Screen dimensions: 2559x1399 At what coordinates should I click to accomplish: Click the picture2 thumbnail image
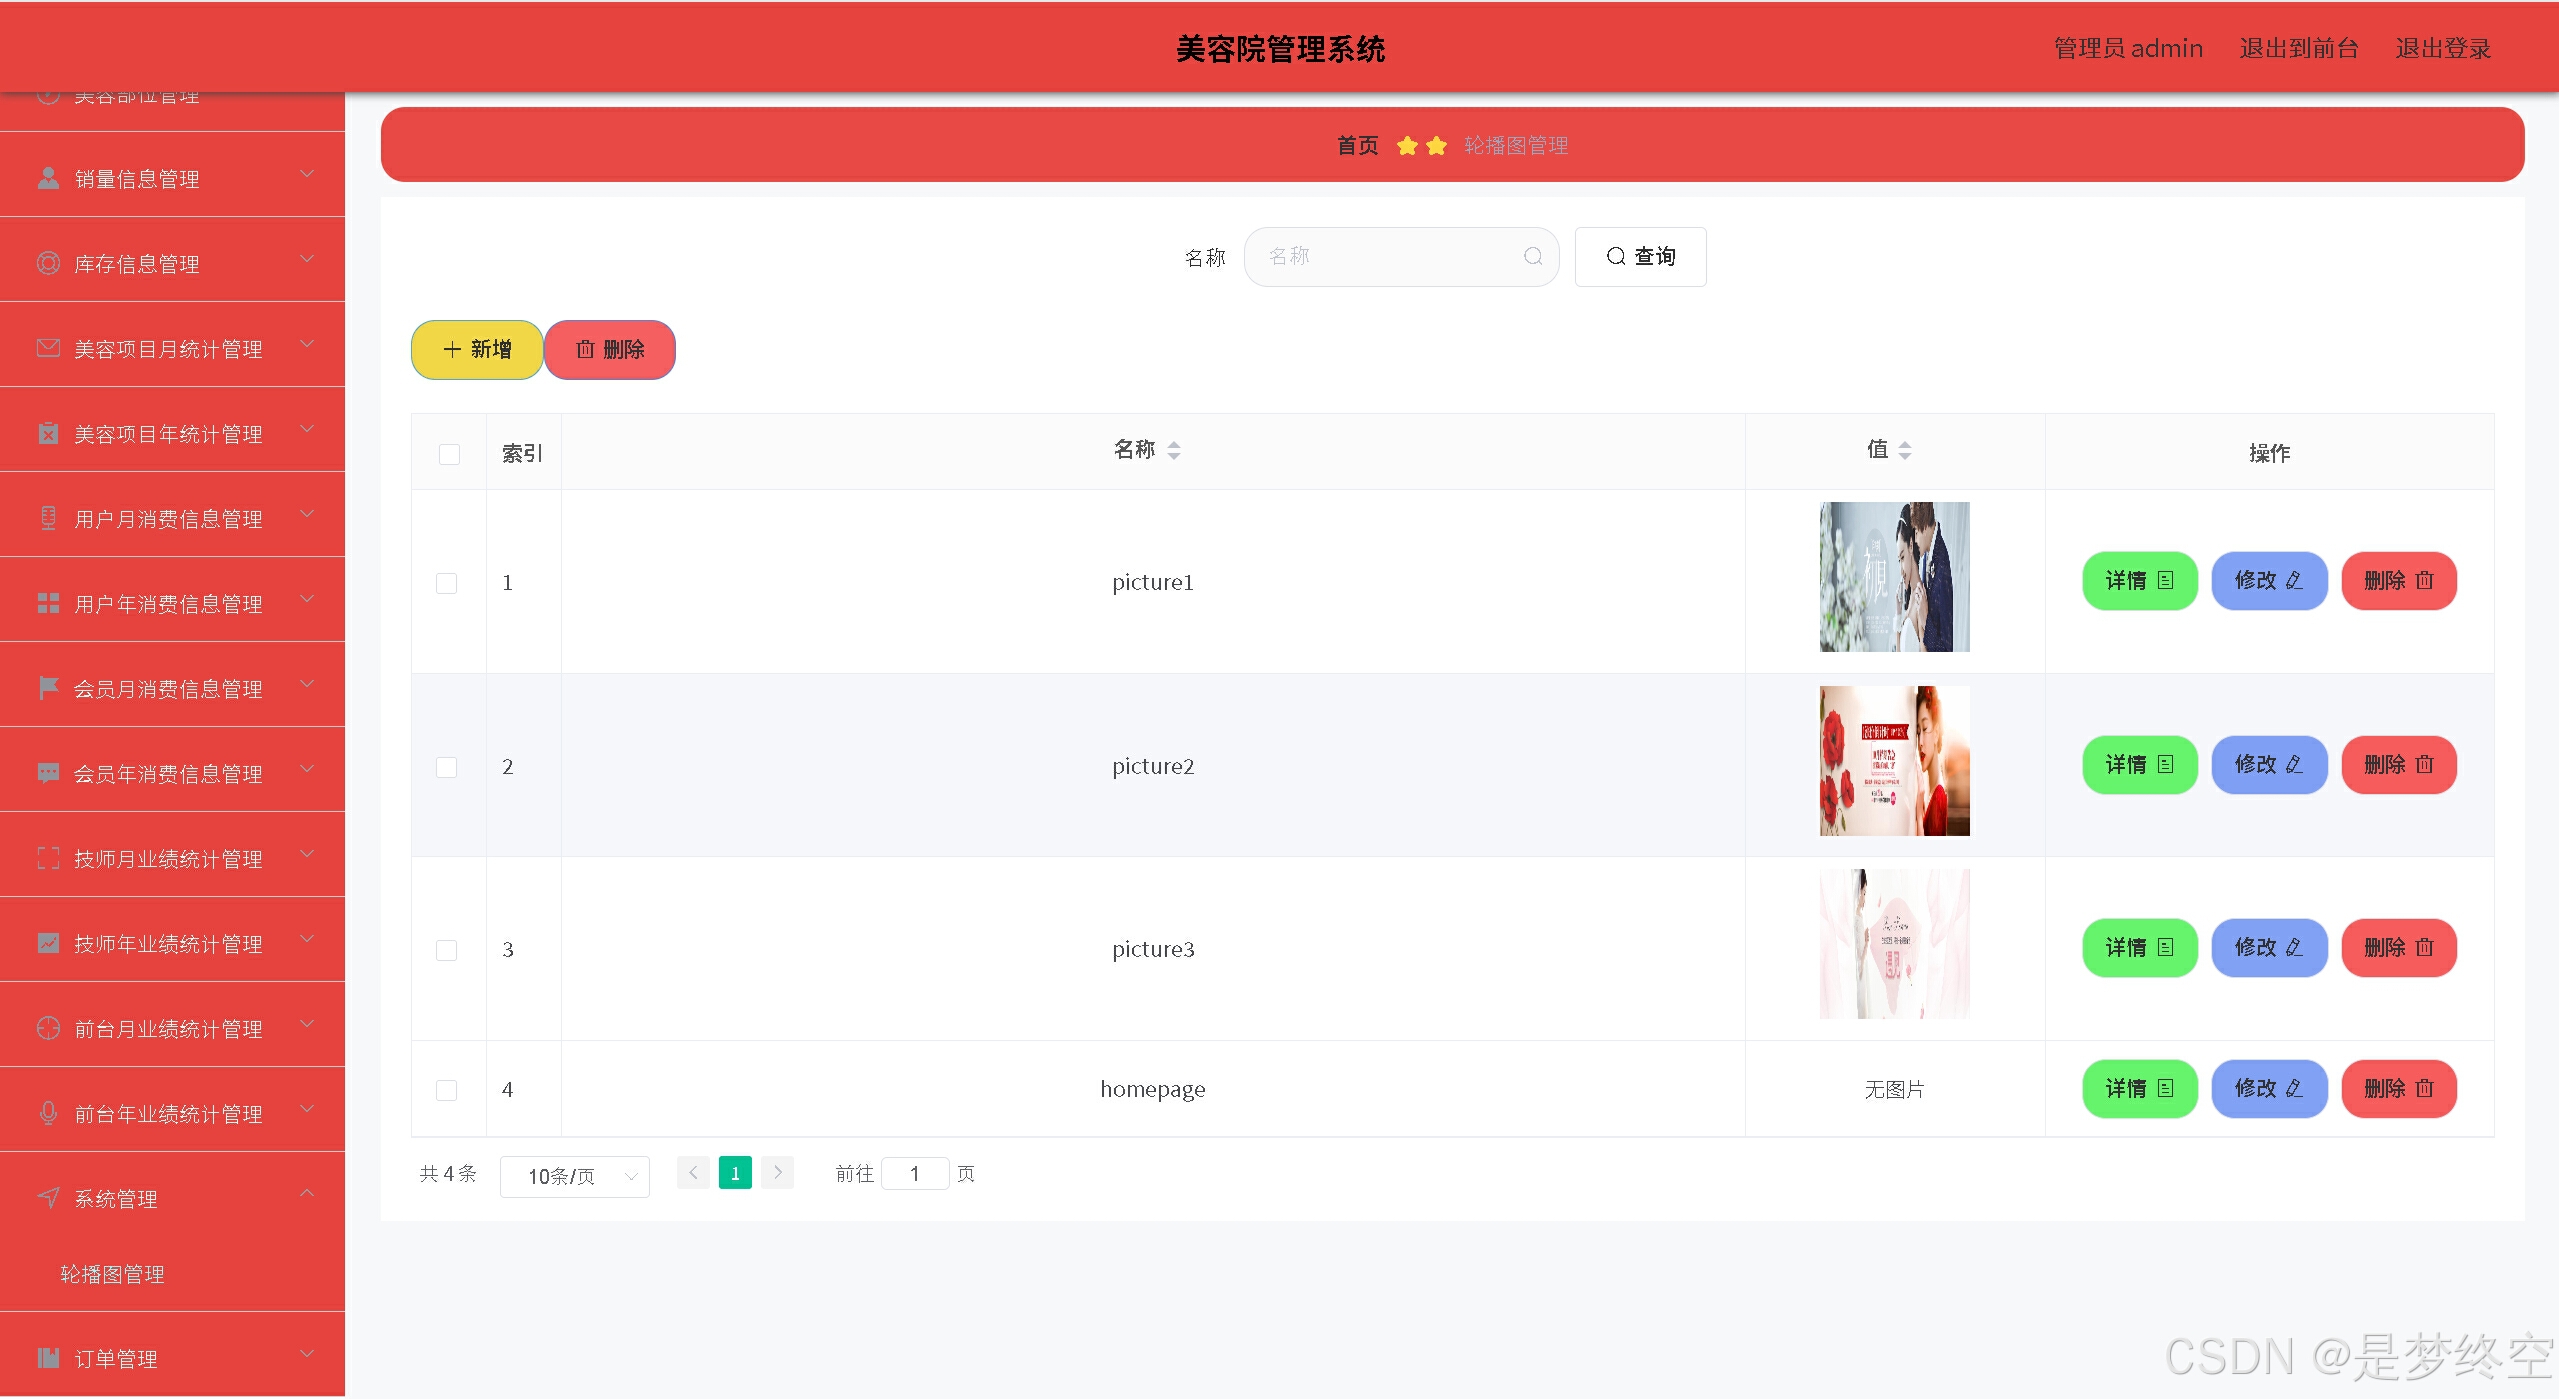click(1894, 761)
